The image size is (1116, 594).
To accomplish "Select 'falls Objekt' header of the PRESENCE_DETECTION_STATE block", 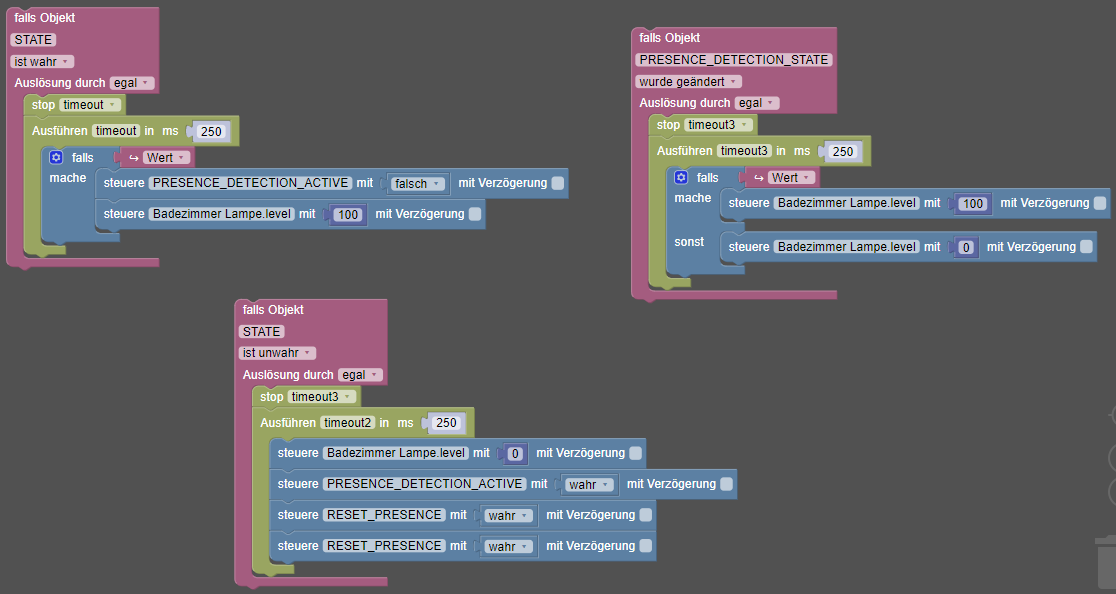I will click(670, 38).
